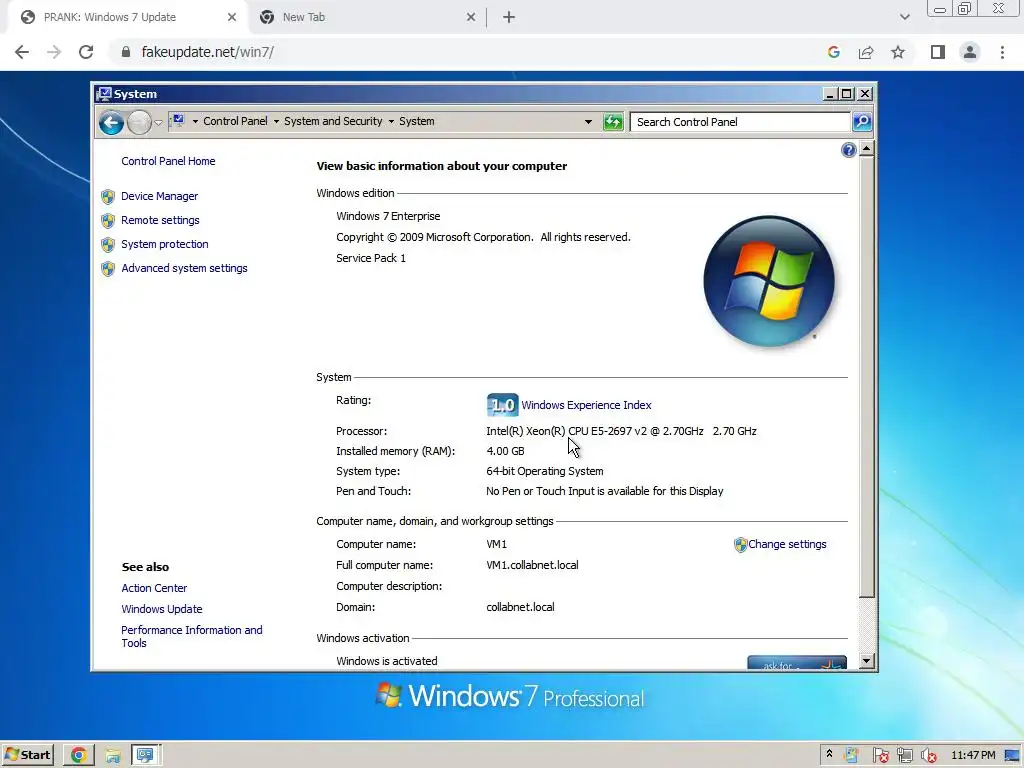Screen dimensions: 1024x768
Task: Click the share page icon
Action: coord(866,52)
